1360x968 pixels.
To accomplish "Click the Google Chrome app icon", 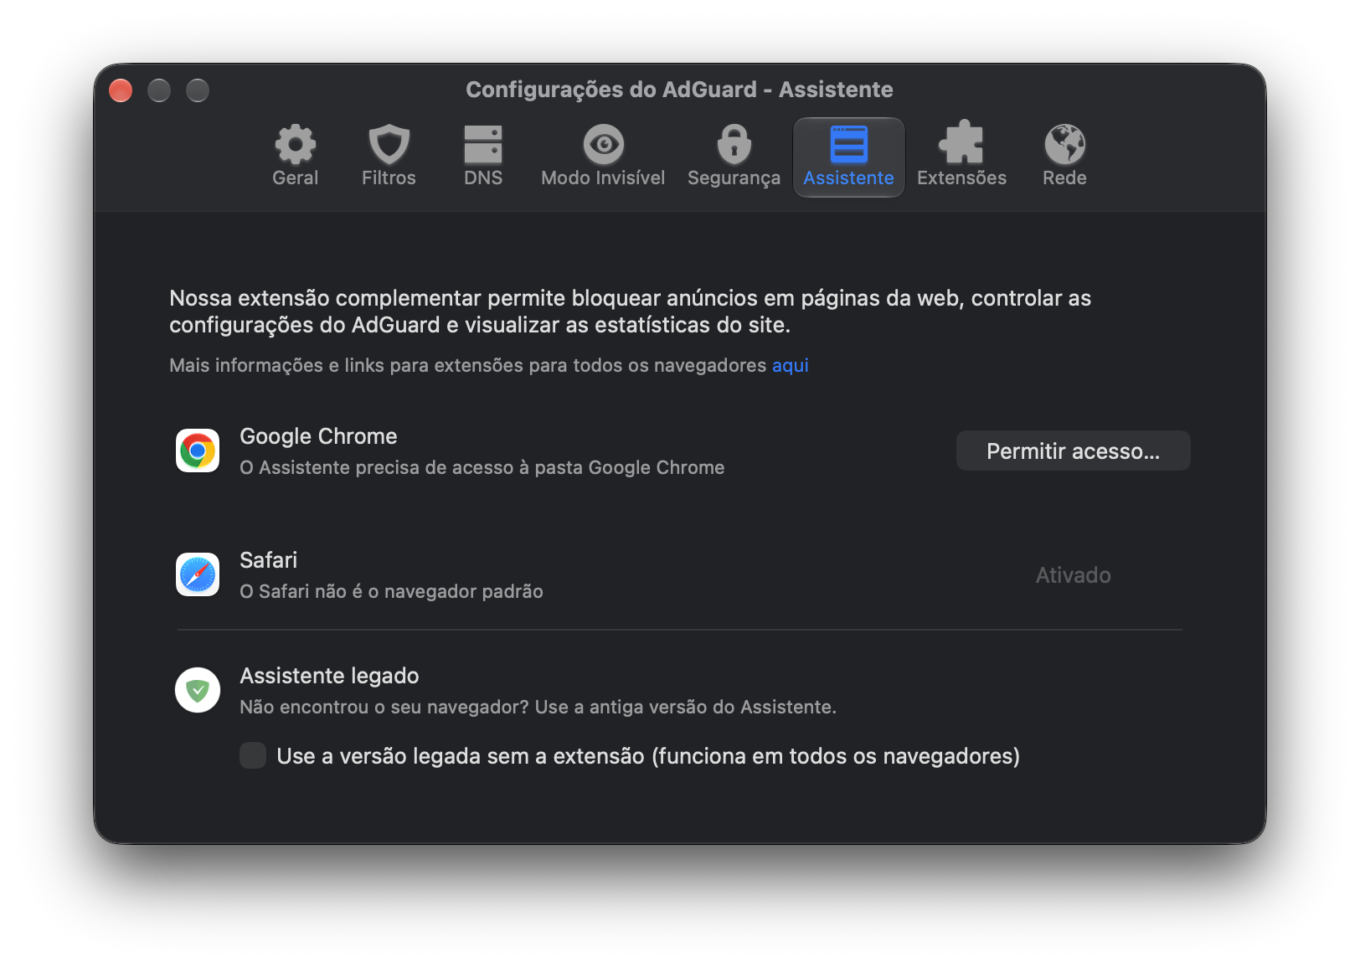I will 198,451.
